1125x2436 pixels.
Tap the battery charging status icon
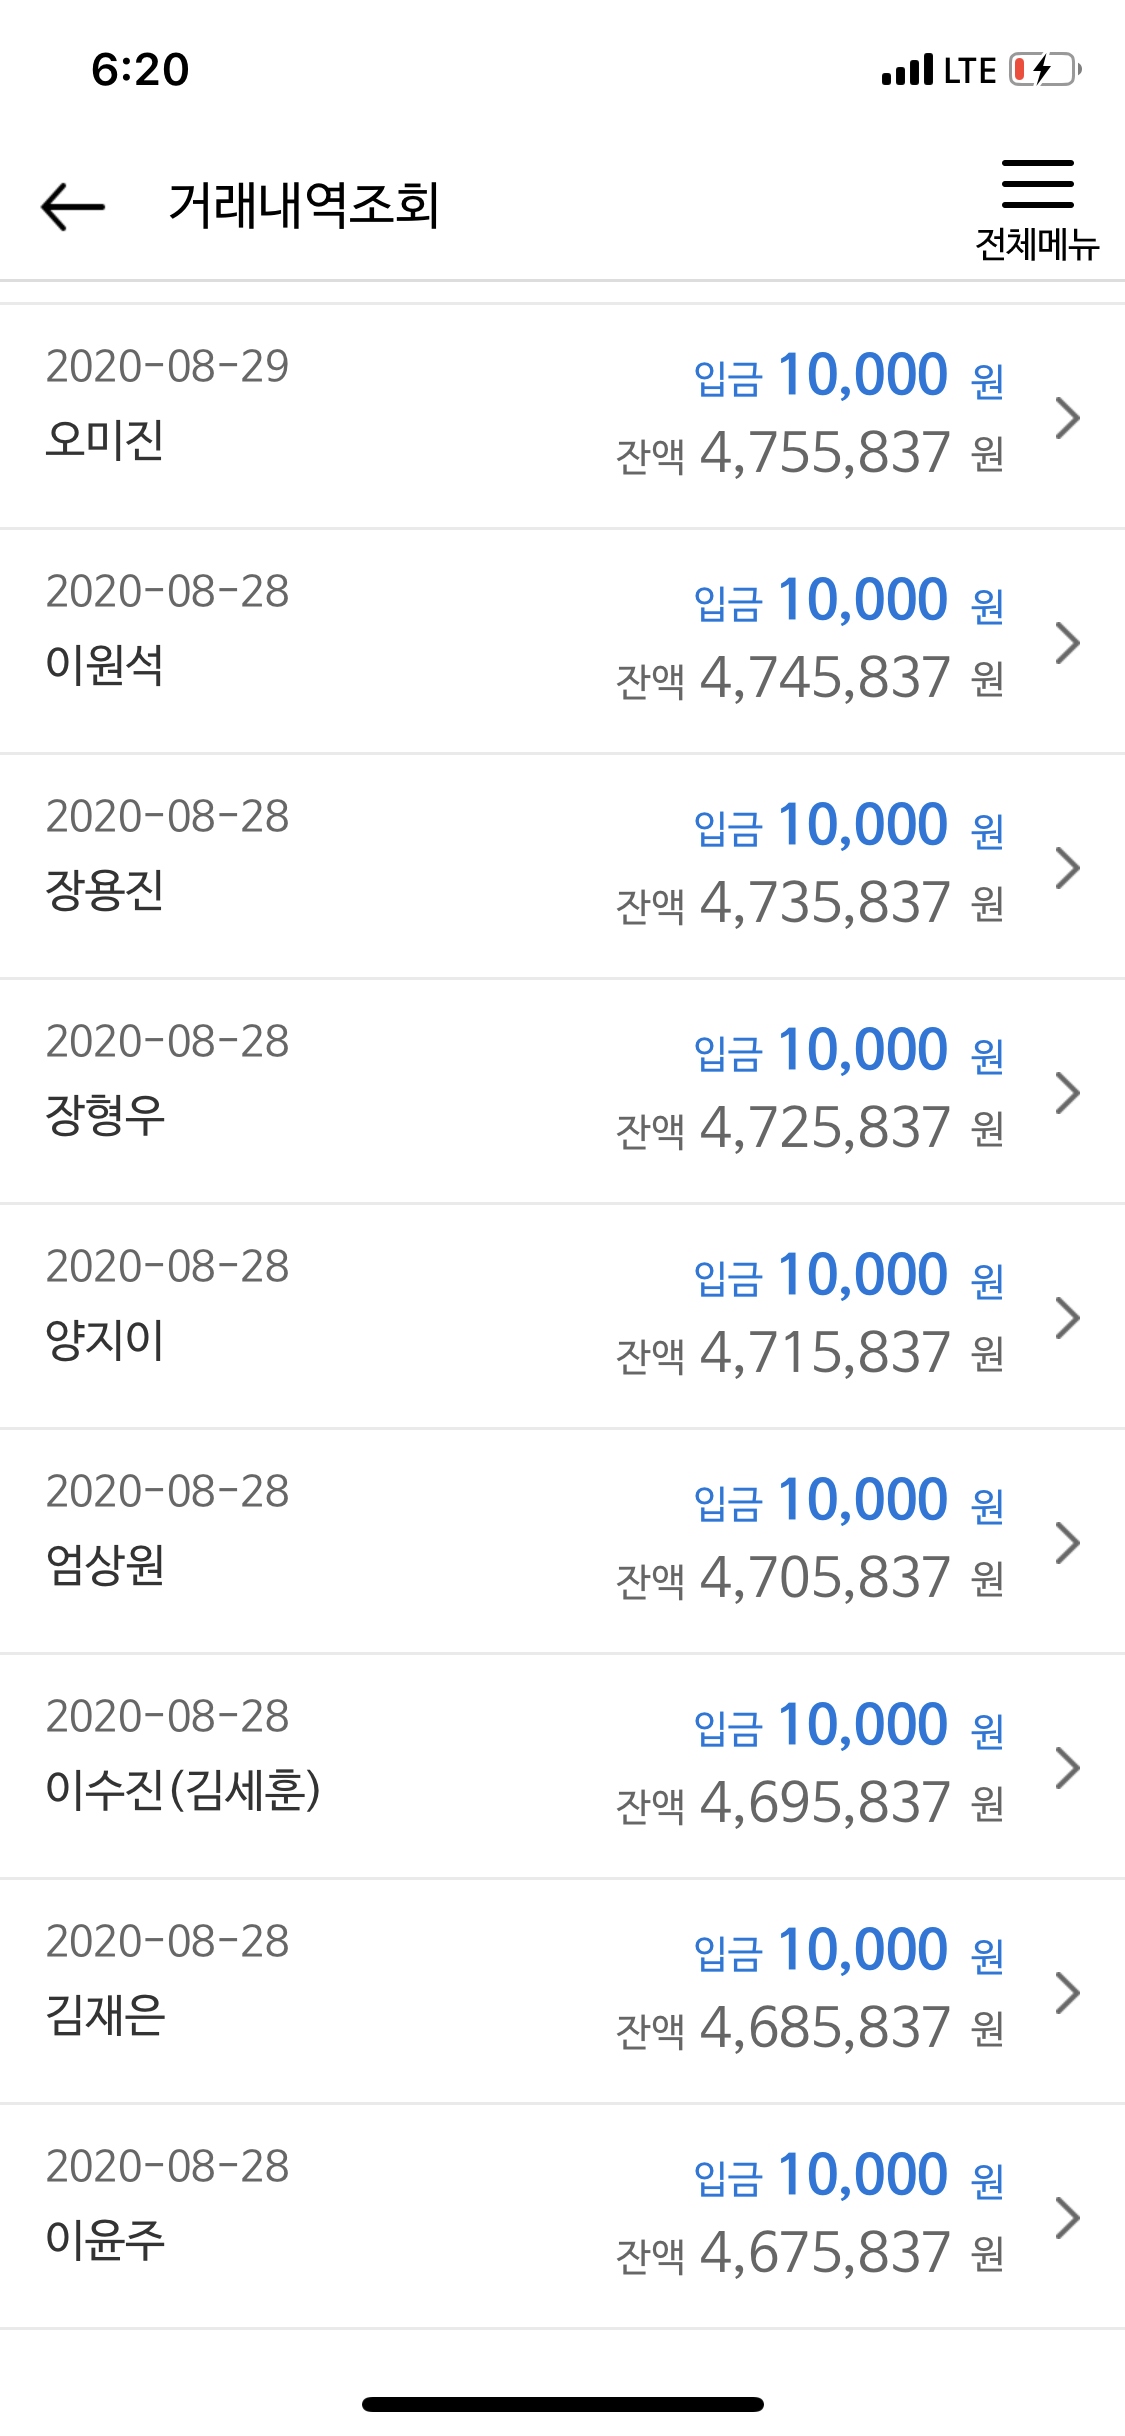click(1045, 70)
